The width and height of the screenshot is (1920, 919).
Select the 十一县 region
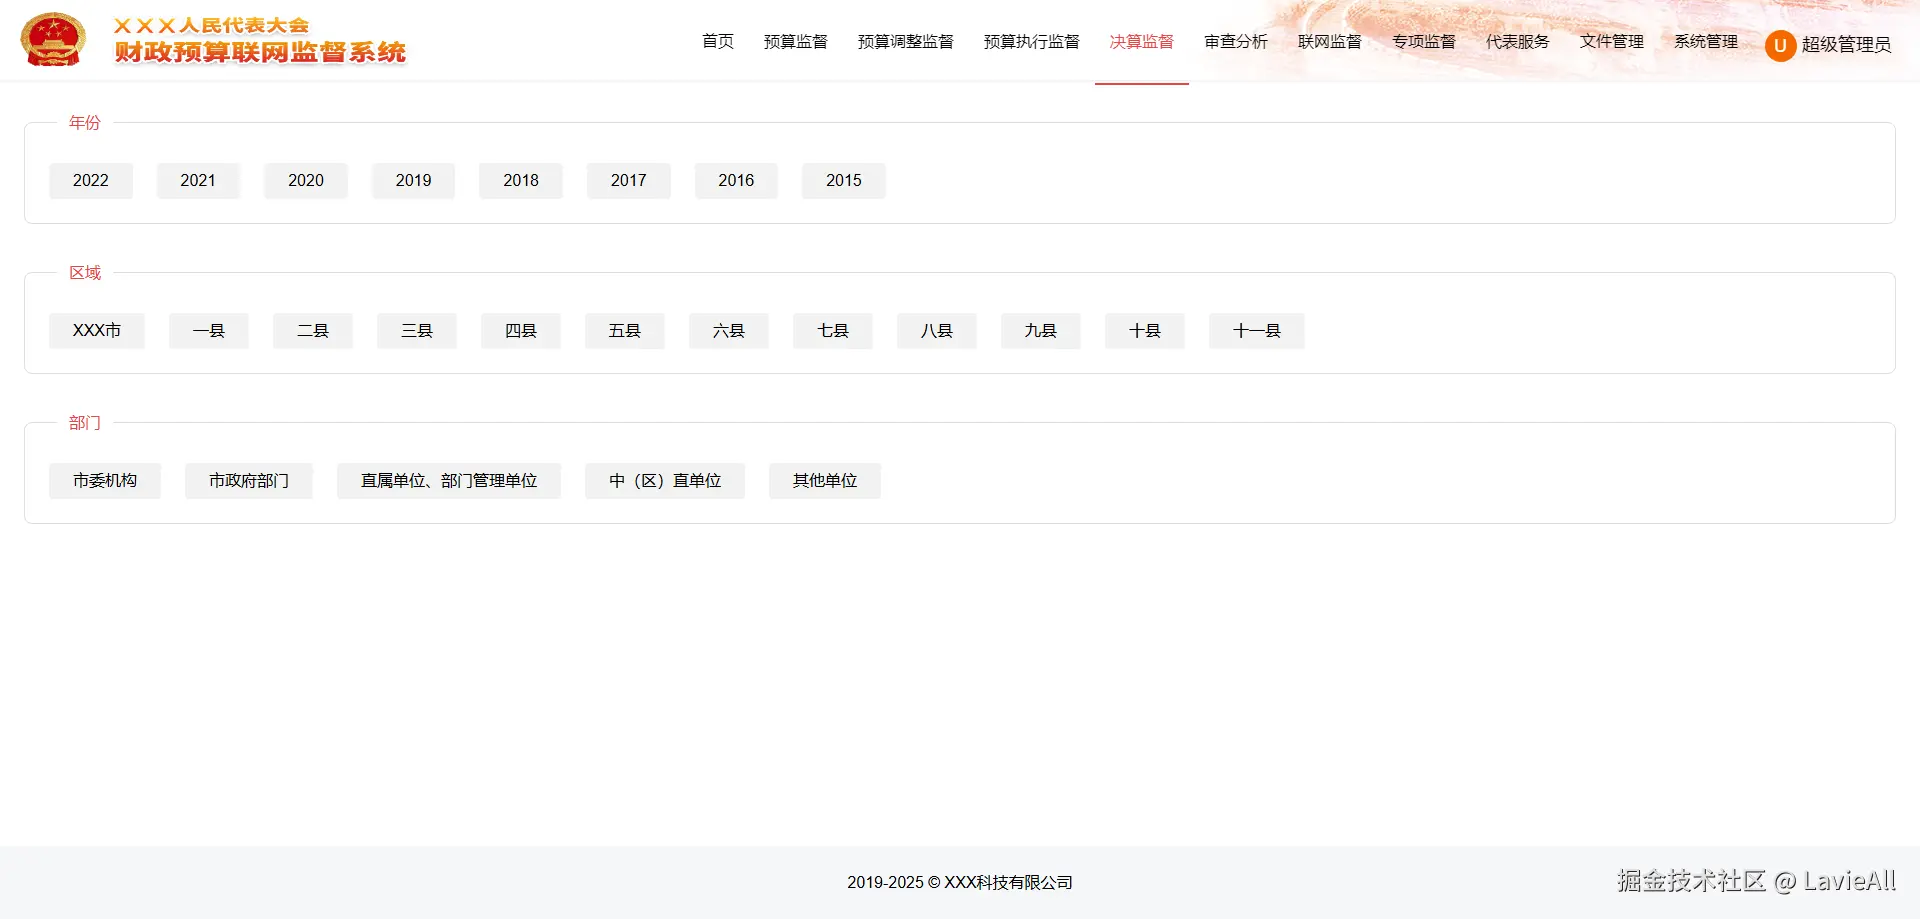coord(1256,330)
